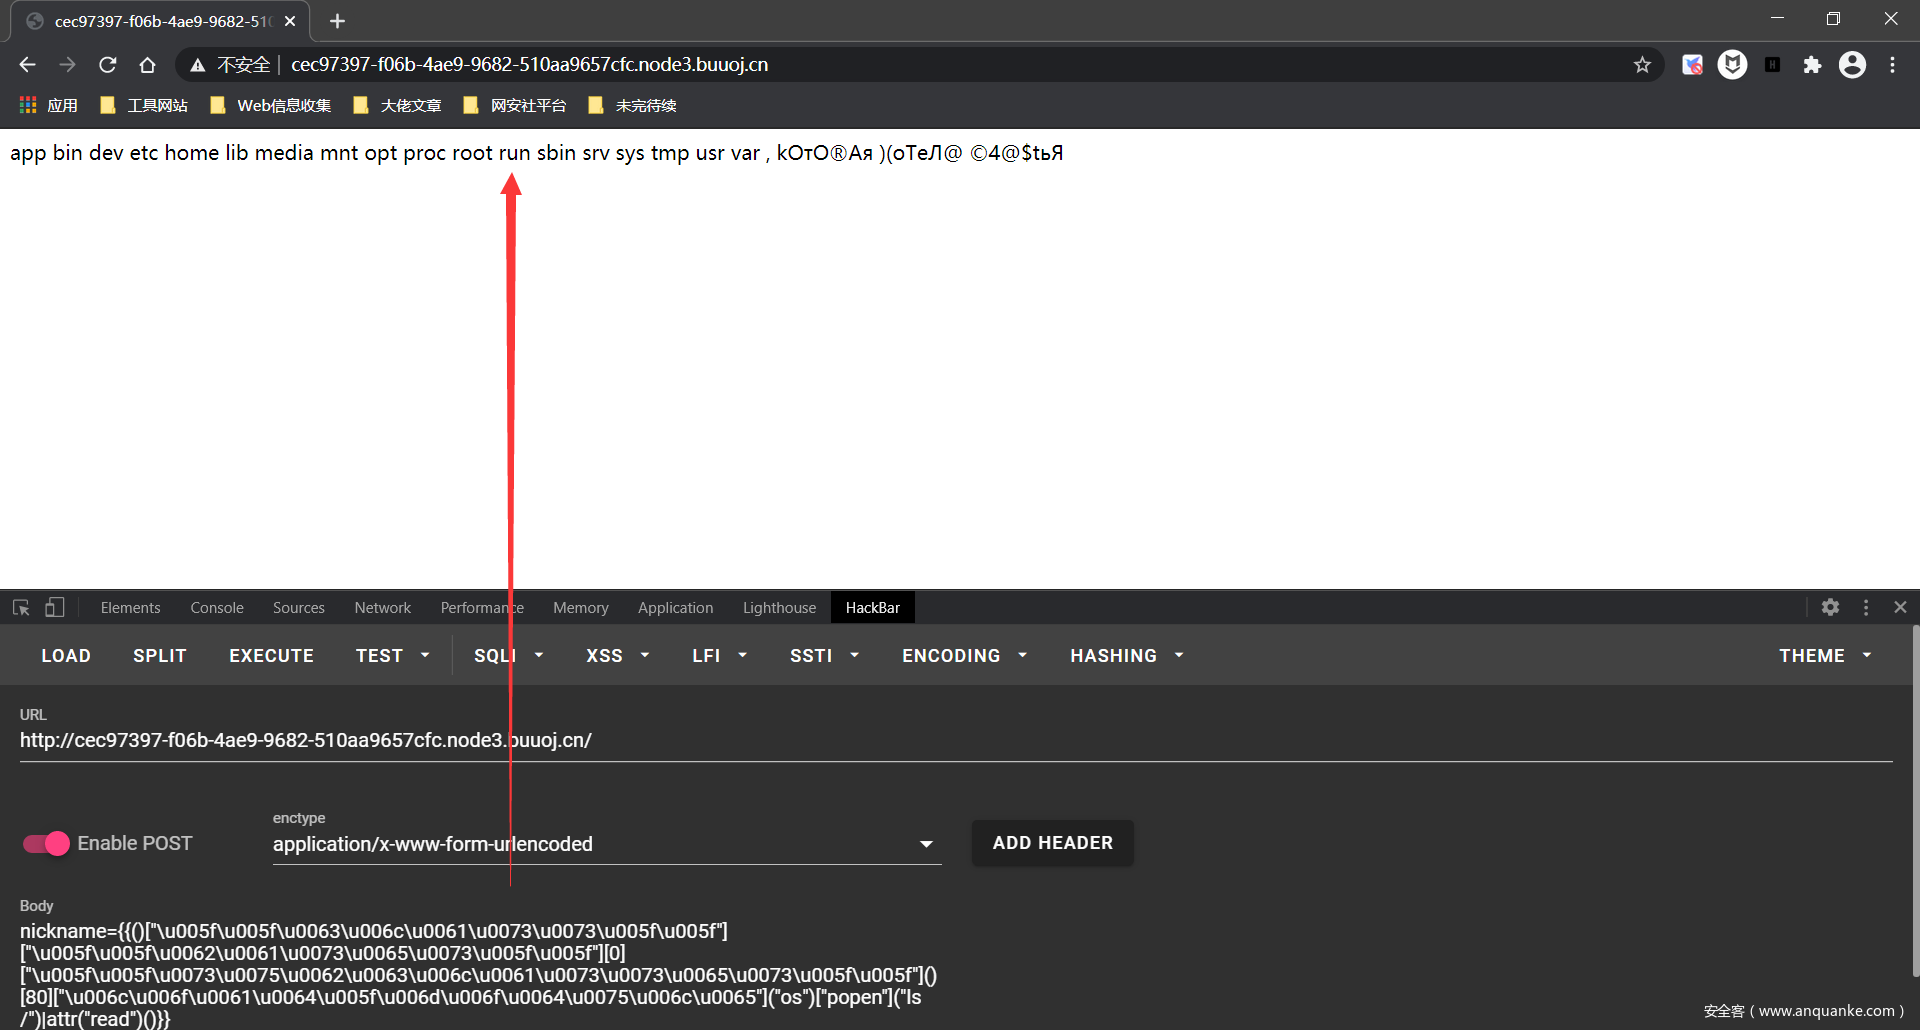Toggle the device toolbar icon

pos(55,607)
